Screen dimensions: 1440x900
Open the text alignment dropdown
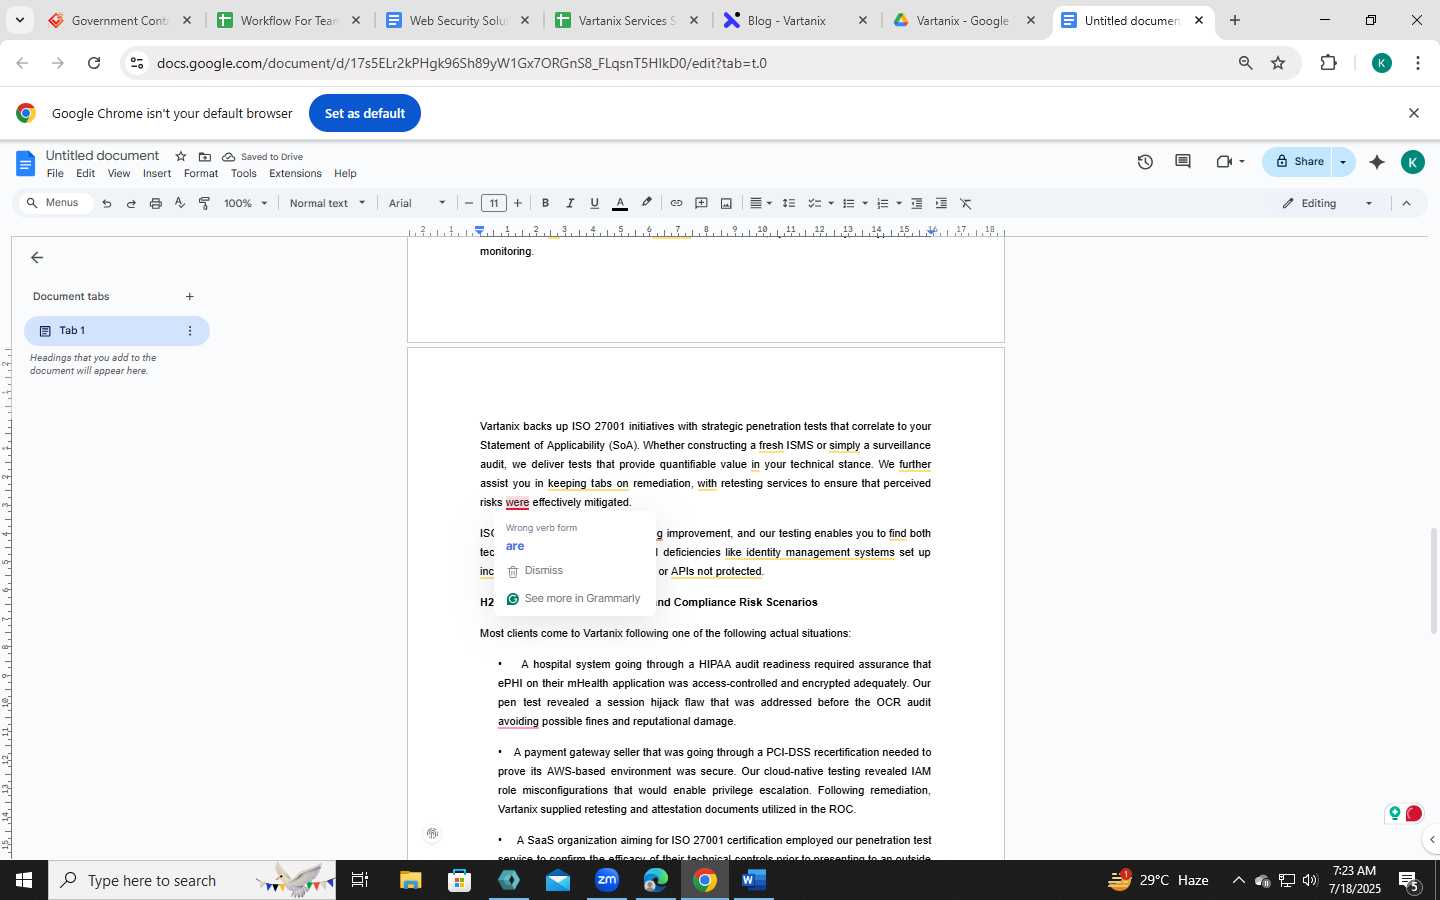click(761, 203)
